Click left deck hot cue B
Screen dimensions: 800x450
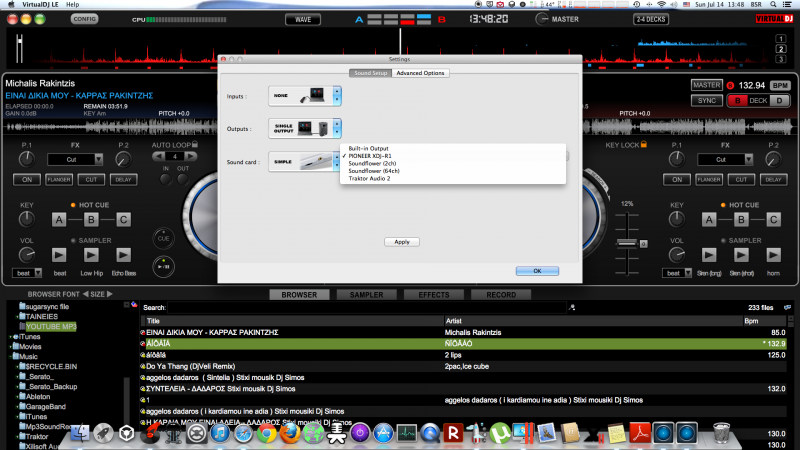(x=91, y=220)
